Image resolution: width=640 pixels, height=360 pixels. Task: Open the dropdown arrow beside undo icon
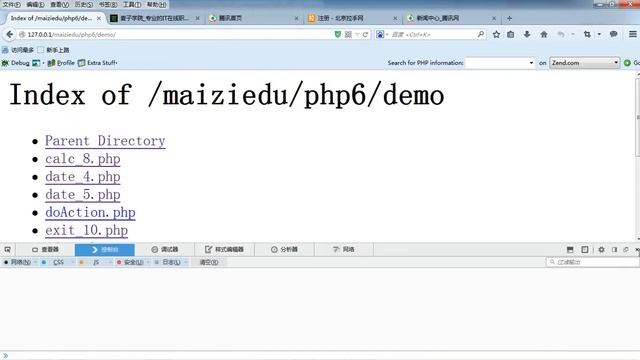point(573,35)
